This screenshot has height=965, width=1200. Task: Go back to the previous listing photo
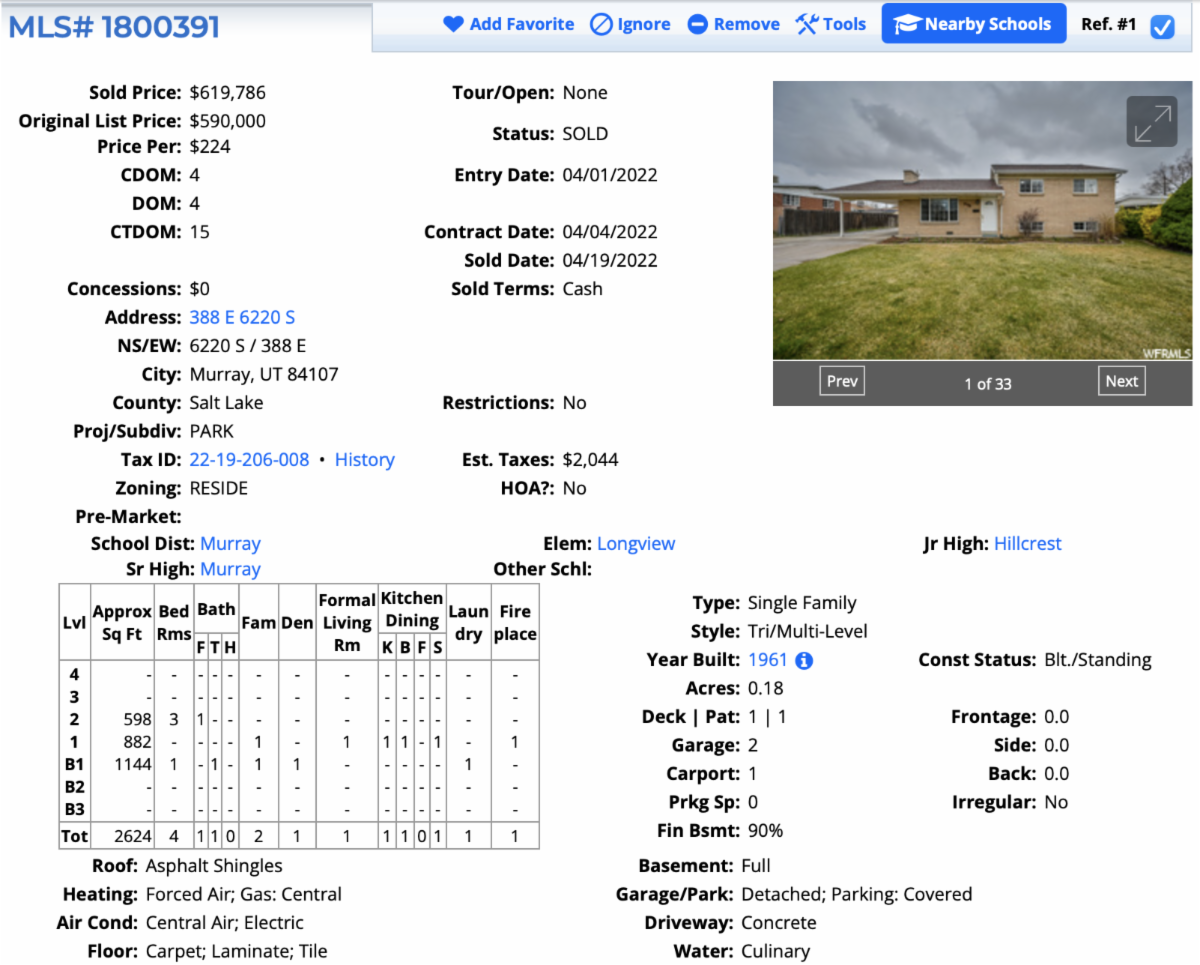(842, 380)
